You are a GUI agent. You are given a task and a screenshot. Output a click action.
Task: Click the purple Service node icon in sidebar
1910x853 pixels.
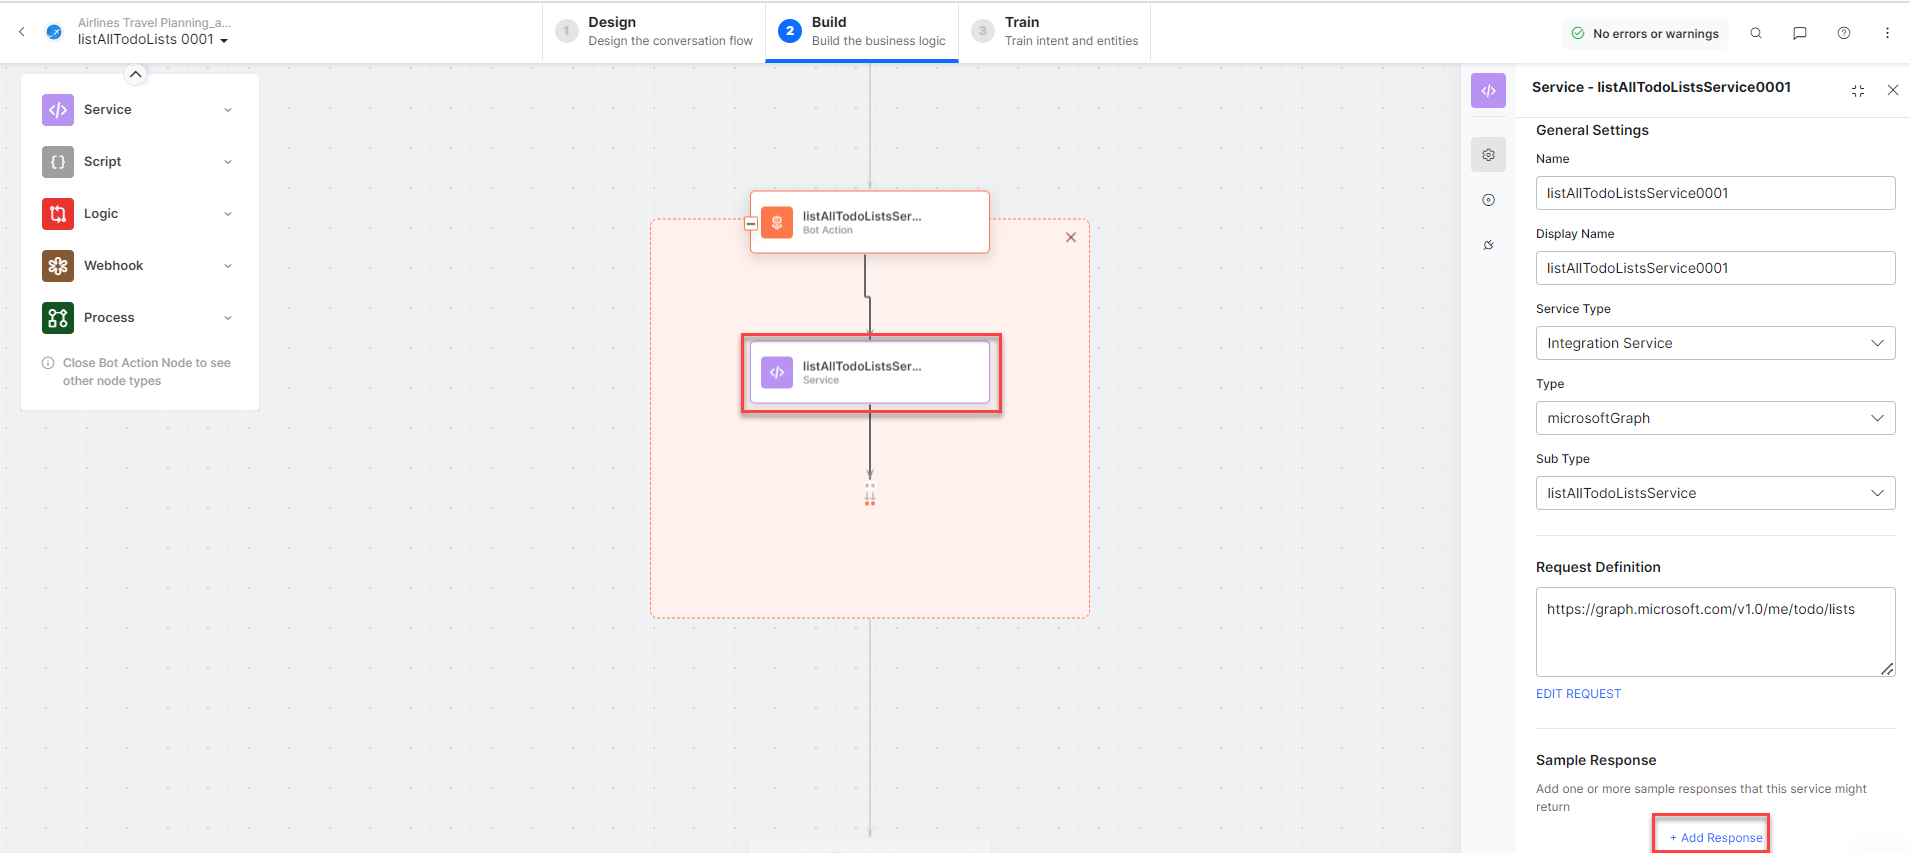[58, 110]
